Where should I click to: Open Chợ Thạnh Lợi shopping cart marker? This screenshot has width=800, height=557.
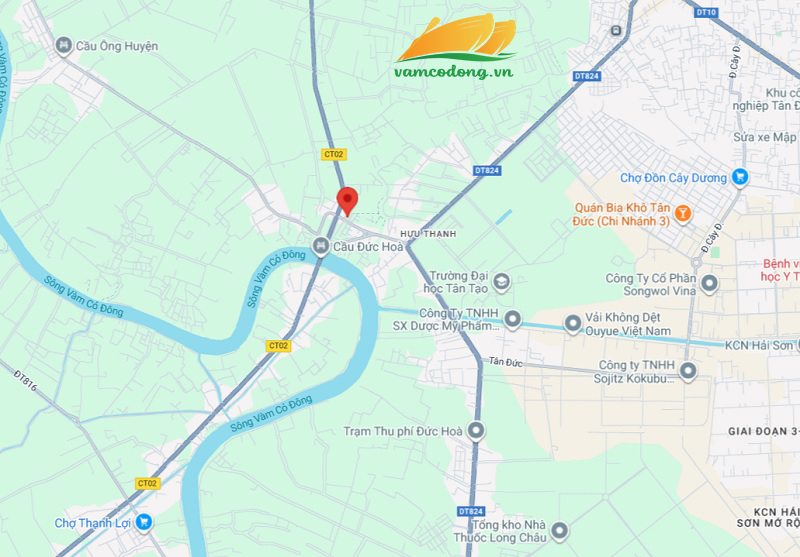pos(144,522)
